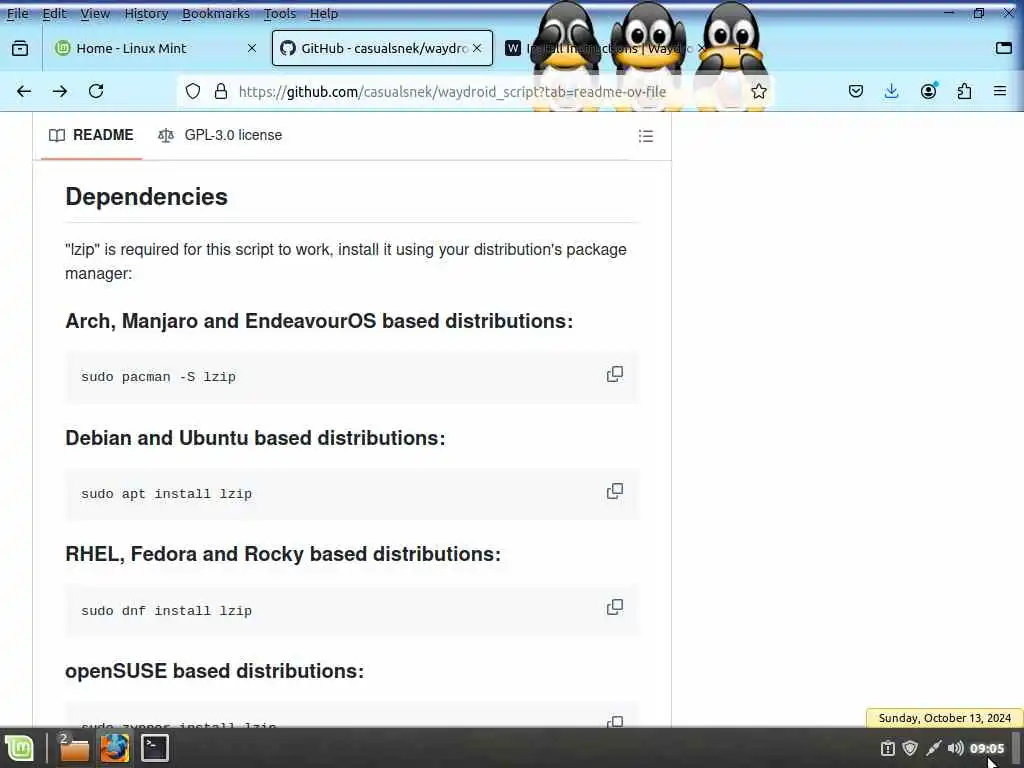Open the Help menu
Viewport: 1024px width, 768px height.
(323, 14)
